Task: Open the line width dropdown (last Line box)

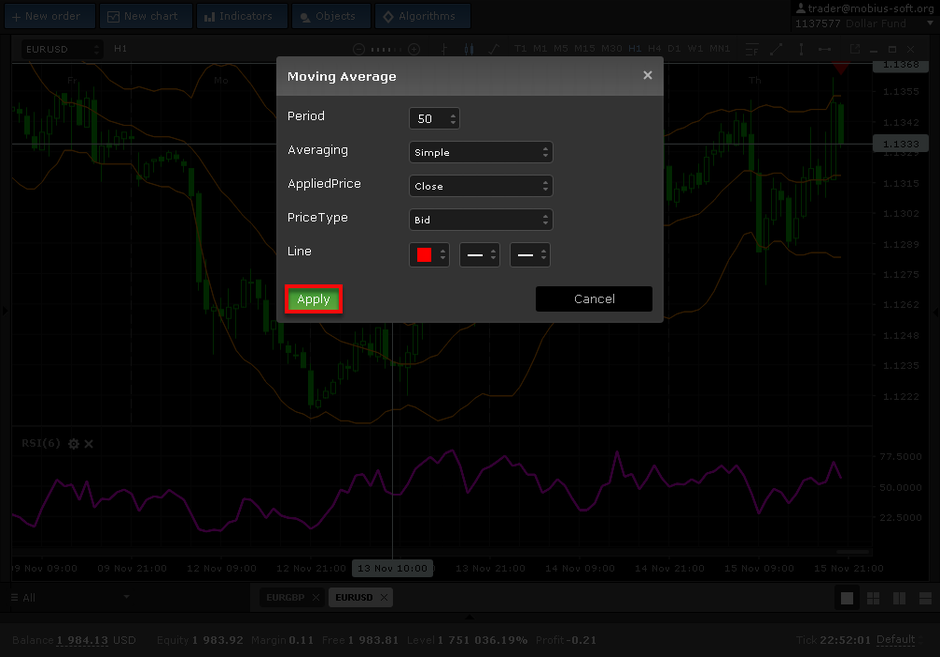Action: click(529, 255)
